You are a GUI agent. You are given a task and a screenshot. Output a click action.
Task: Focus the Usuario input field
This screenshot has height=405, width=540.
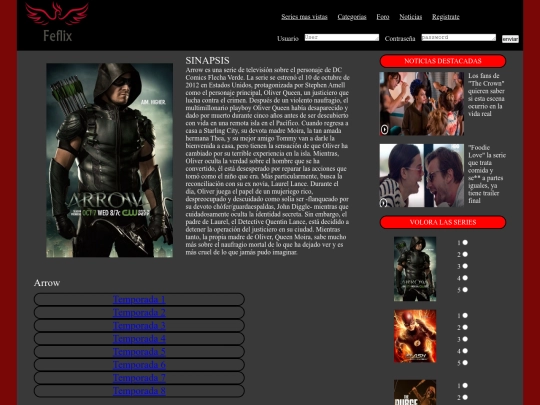[342, 38]
